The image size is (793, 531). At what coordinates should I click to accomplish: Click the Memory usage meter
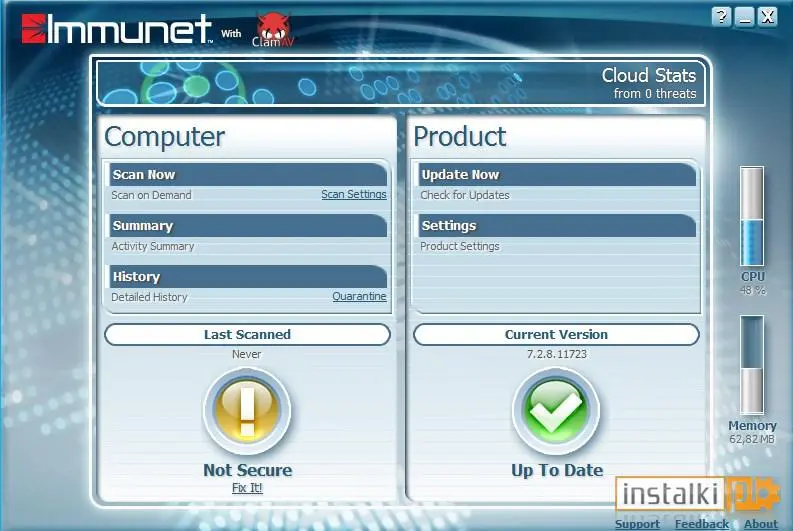pyautogui.click(x=752, y=366)
